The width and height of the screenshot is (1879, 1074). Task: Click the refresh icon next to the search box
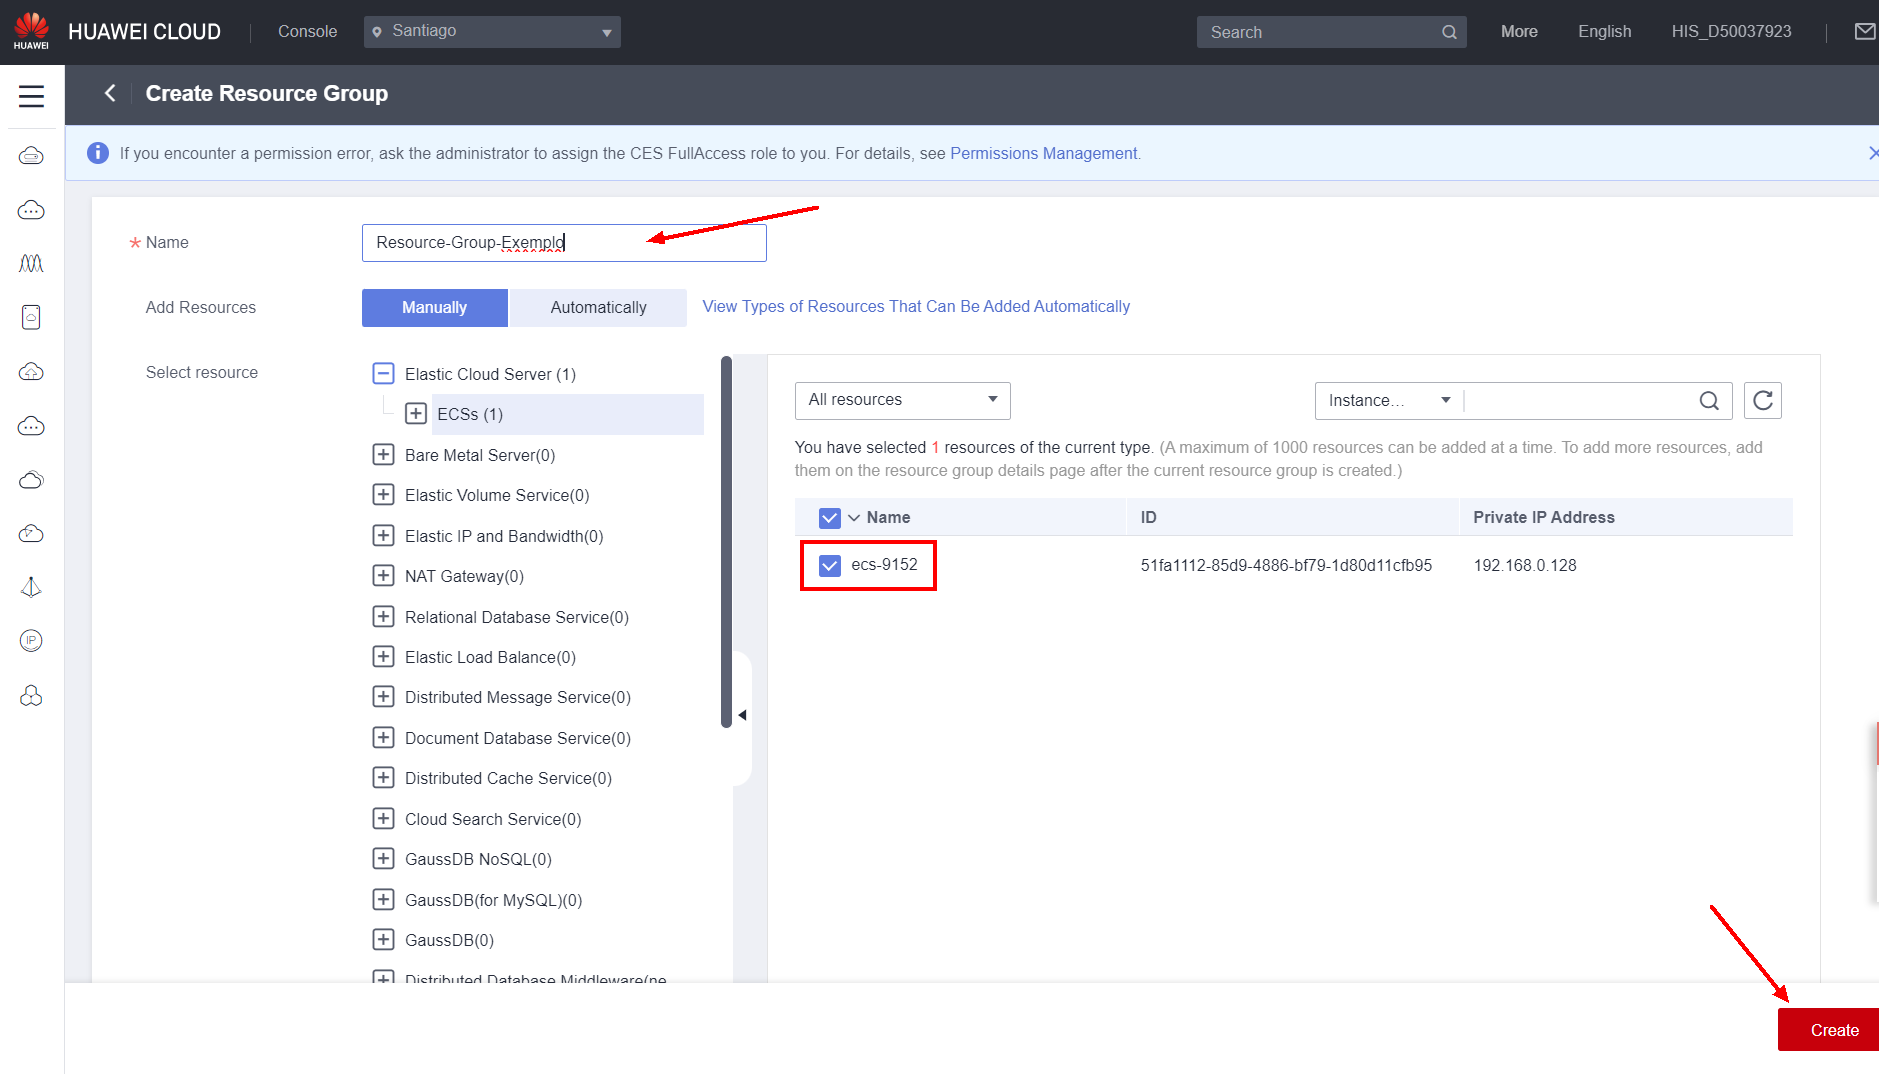[1762, 401]
